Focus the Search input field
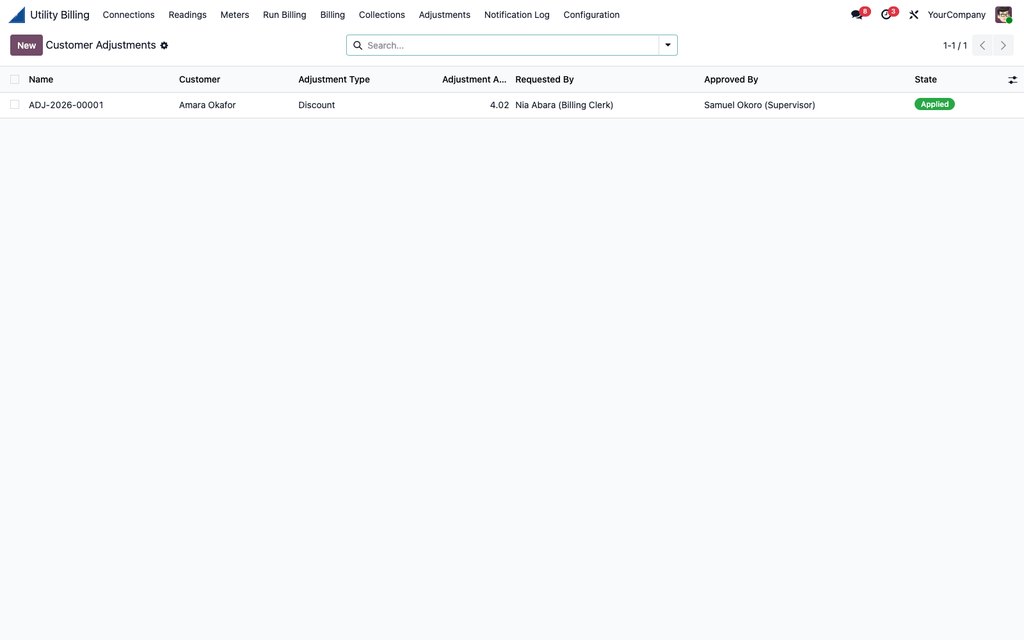The width and height of the screenshot is (1024, 640). pyautogui.click(x=511, y=45)
